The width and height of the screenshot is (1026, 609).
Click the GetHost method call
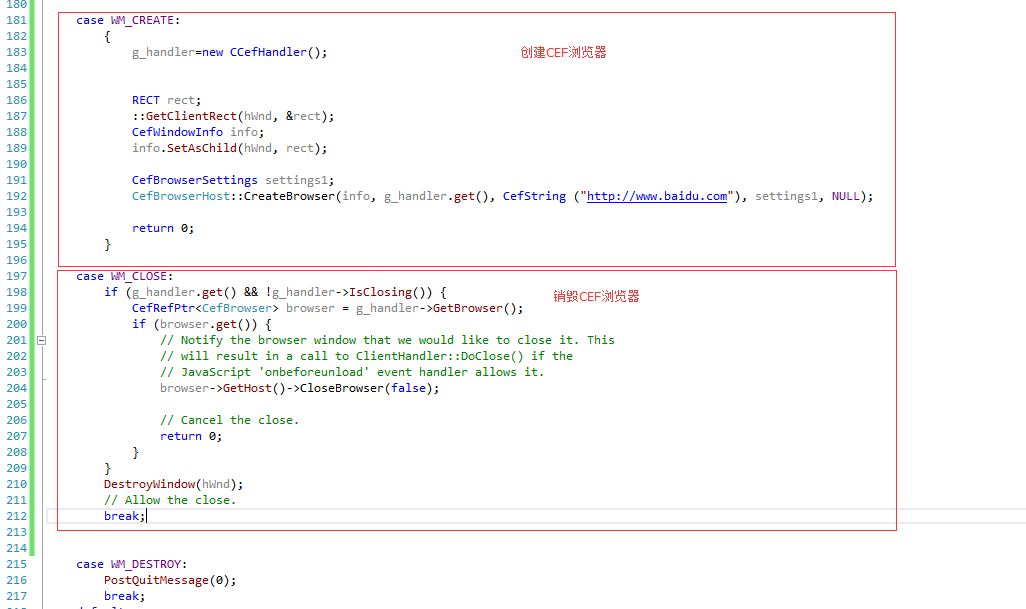247,389
